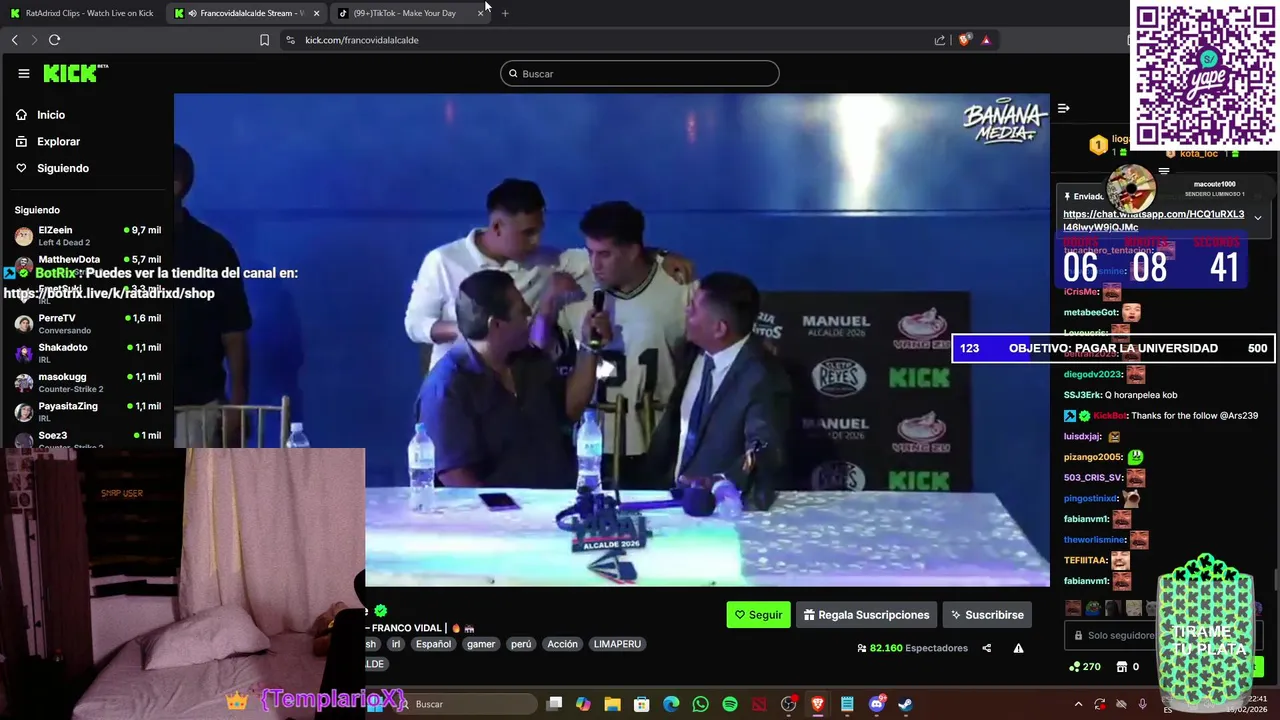Open a new browser tab
Image resolution: width=1280 pixels, height=720 pixels.
pos(505,13)
